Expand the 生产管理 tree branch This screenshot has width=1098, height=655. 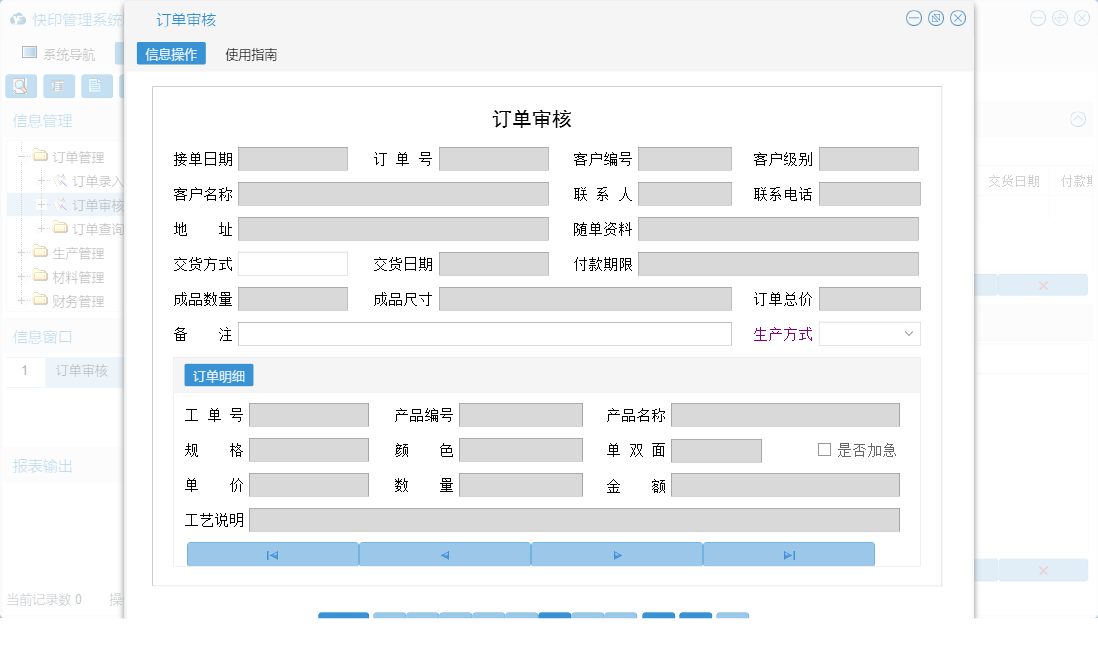(22, 253)
